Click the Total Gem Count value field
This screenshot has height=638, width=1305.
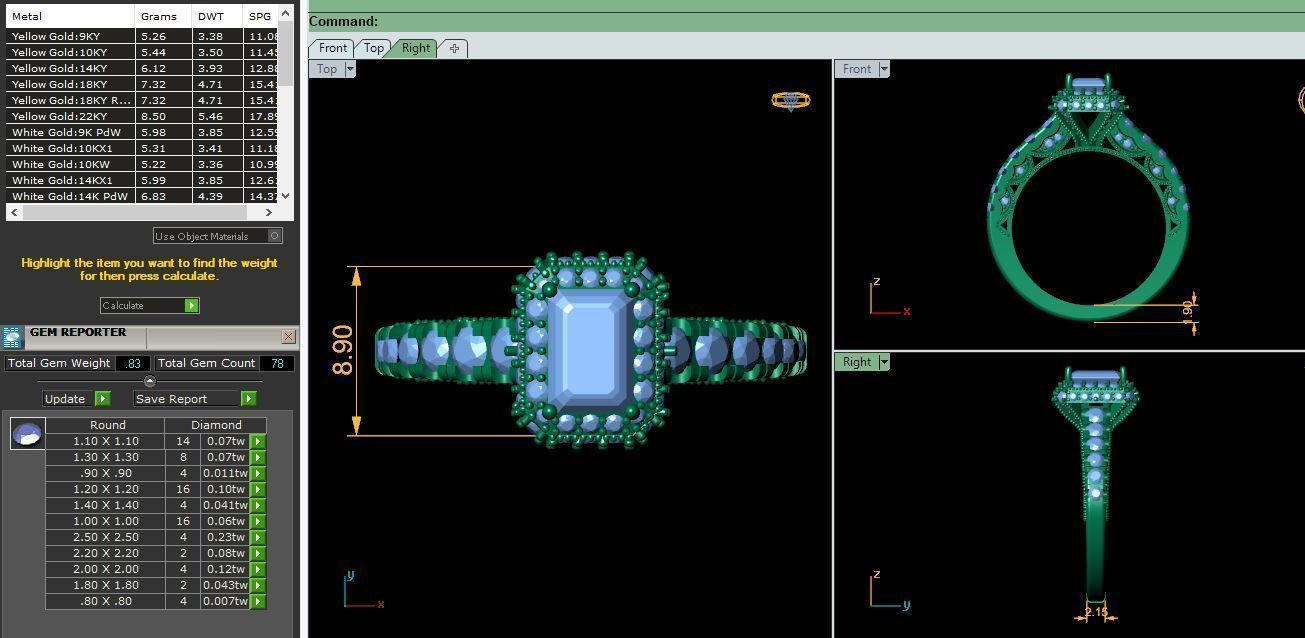point(277,363)
